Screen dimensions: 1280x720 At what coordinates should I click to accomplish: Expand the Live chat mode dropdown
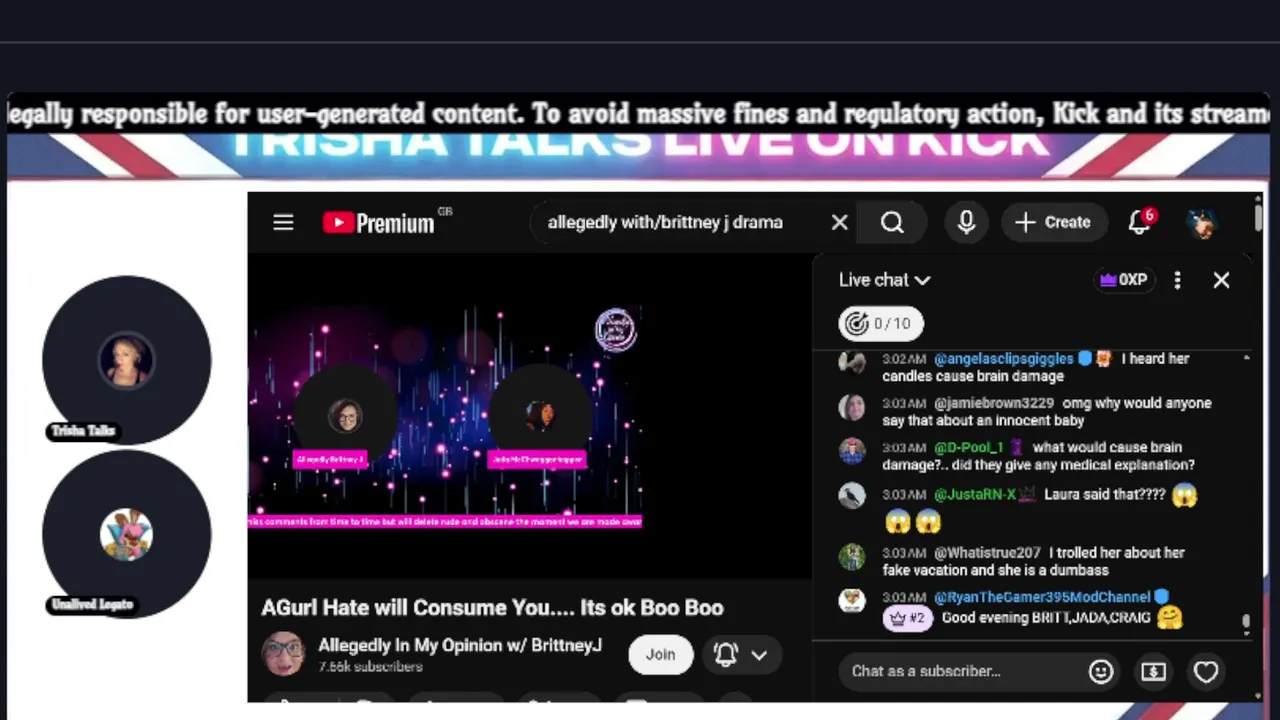pyautogui.click(x=885, y=280)
